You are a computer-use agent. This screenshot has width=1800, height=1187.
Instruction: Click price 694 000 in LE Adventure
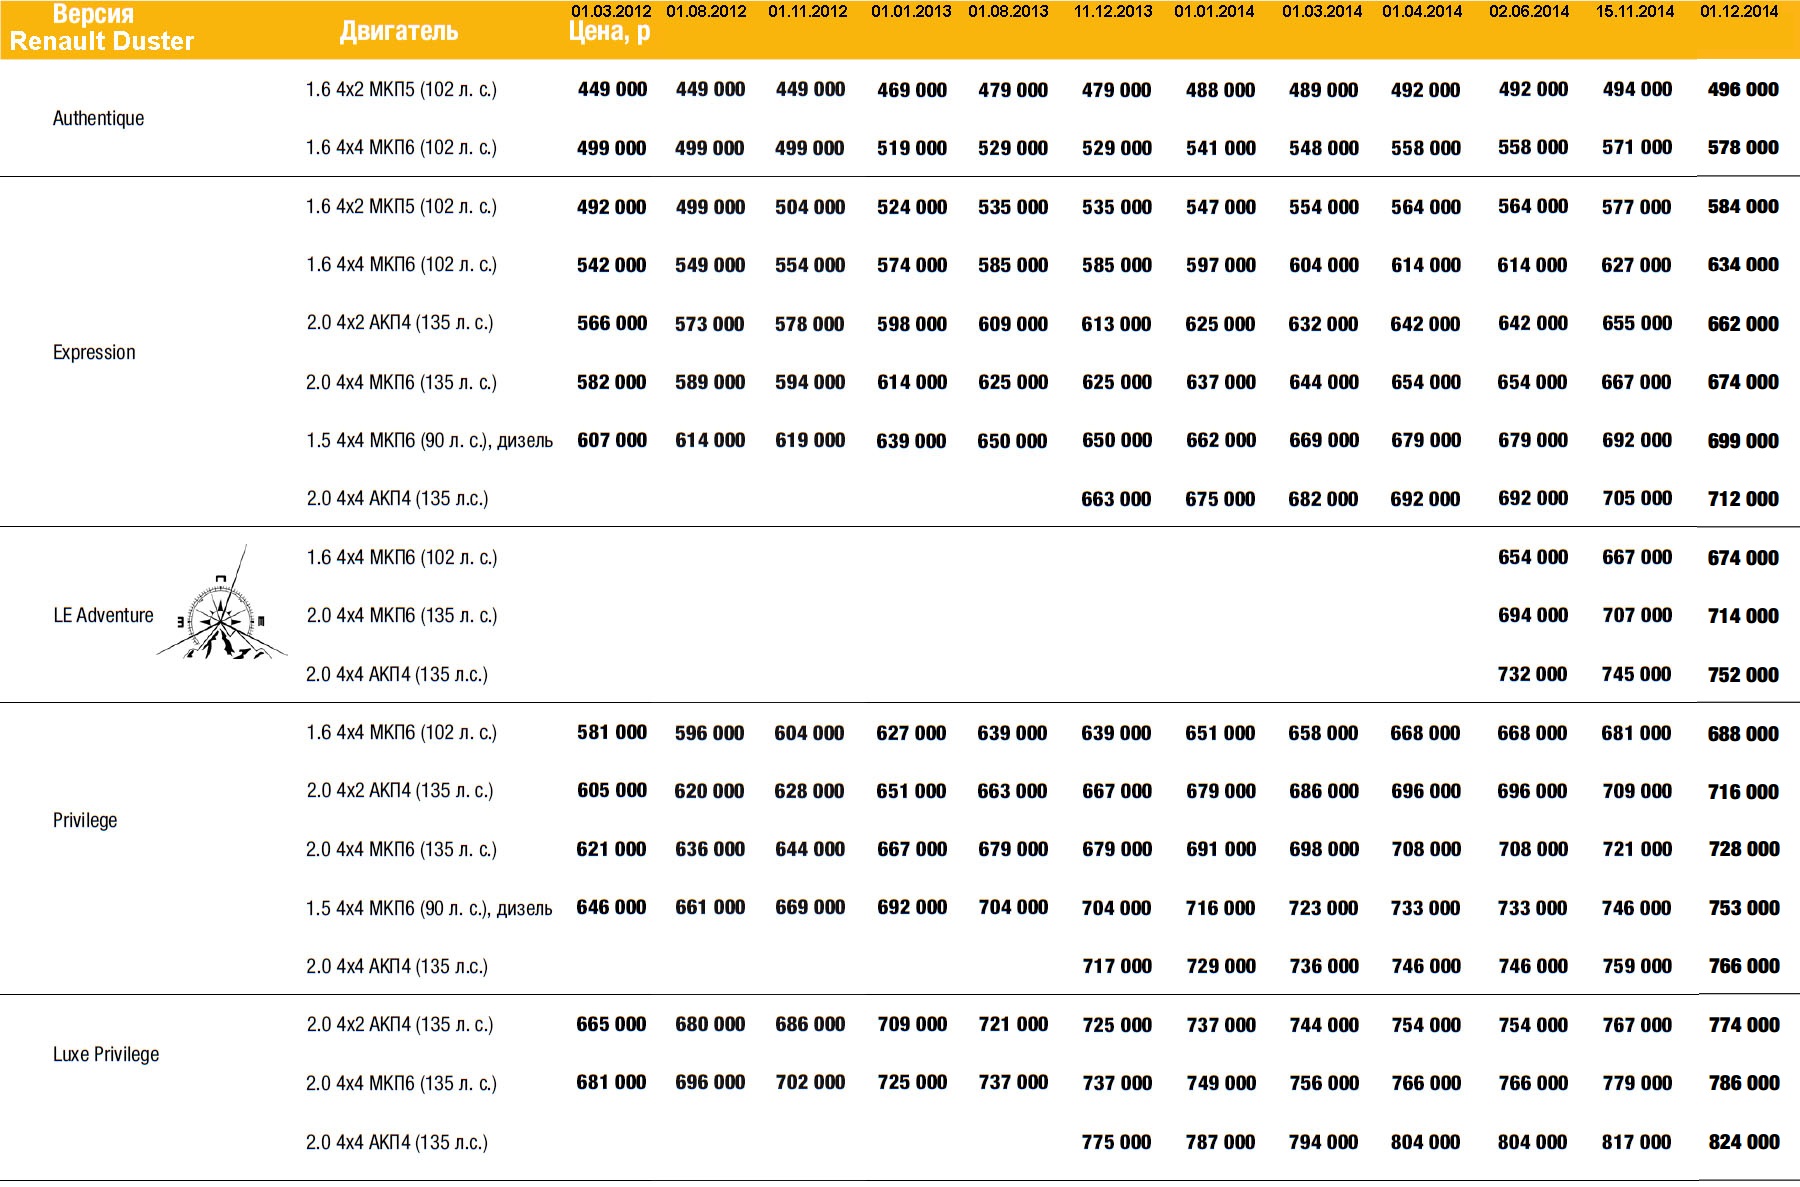click(1533, 615)
